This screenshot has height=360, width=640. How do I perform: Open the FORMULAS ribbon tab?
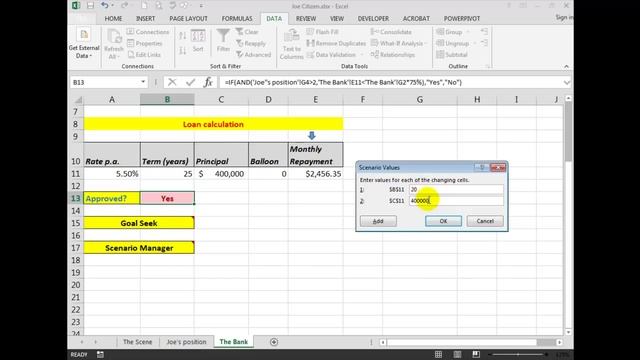pos(237,19)
